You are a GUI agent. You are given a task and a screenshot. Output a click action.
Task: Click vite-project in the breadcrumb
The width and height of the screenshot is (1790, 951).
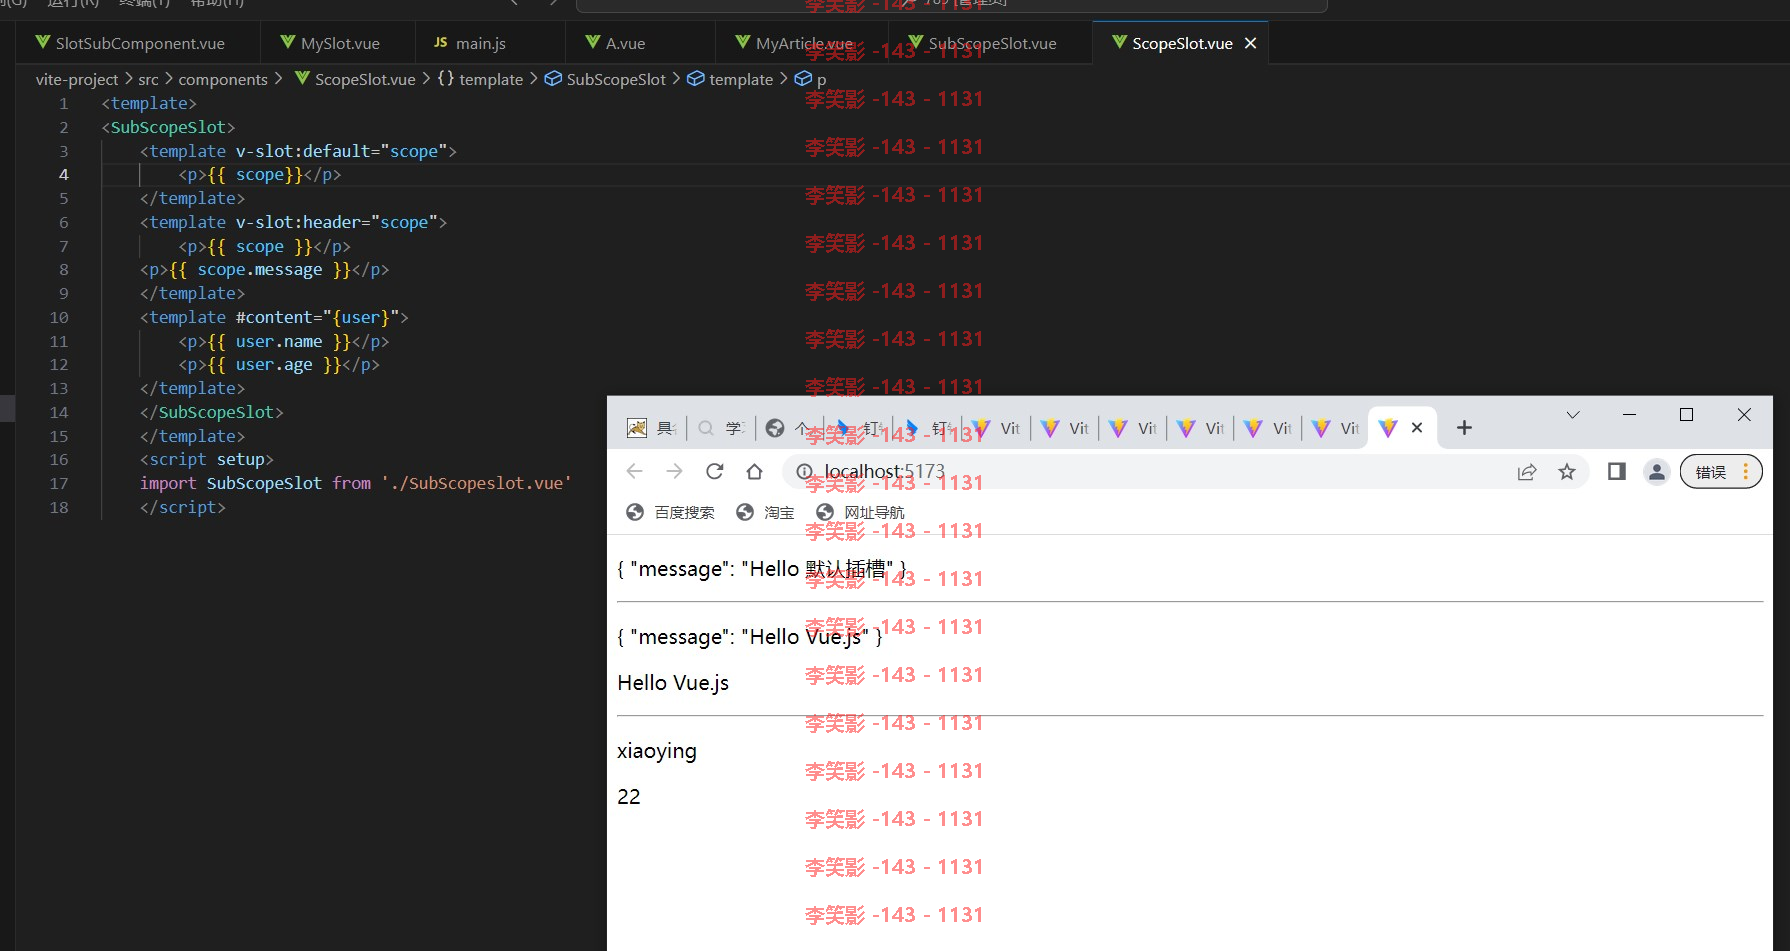pos(77,79)
